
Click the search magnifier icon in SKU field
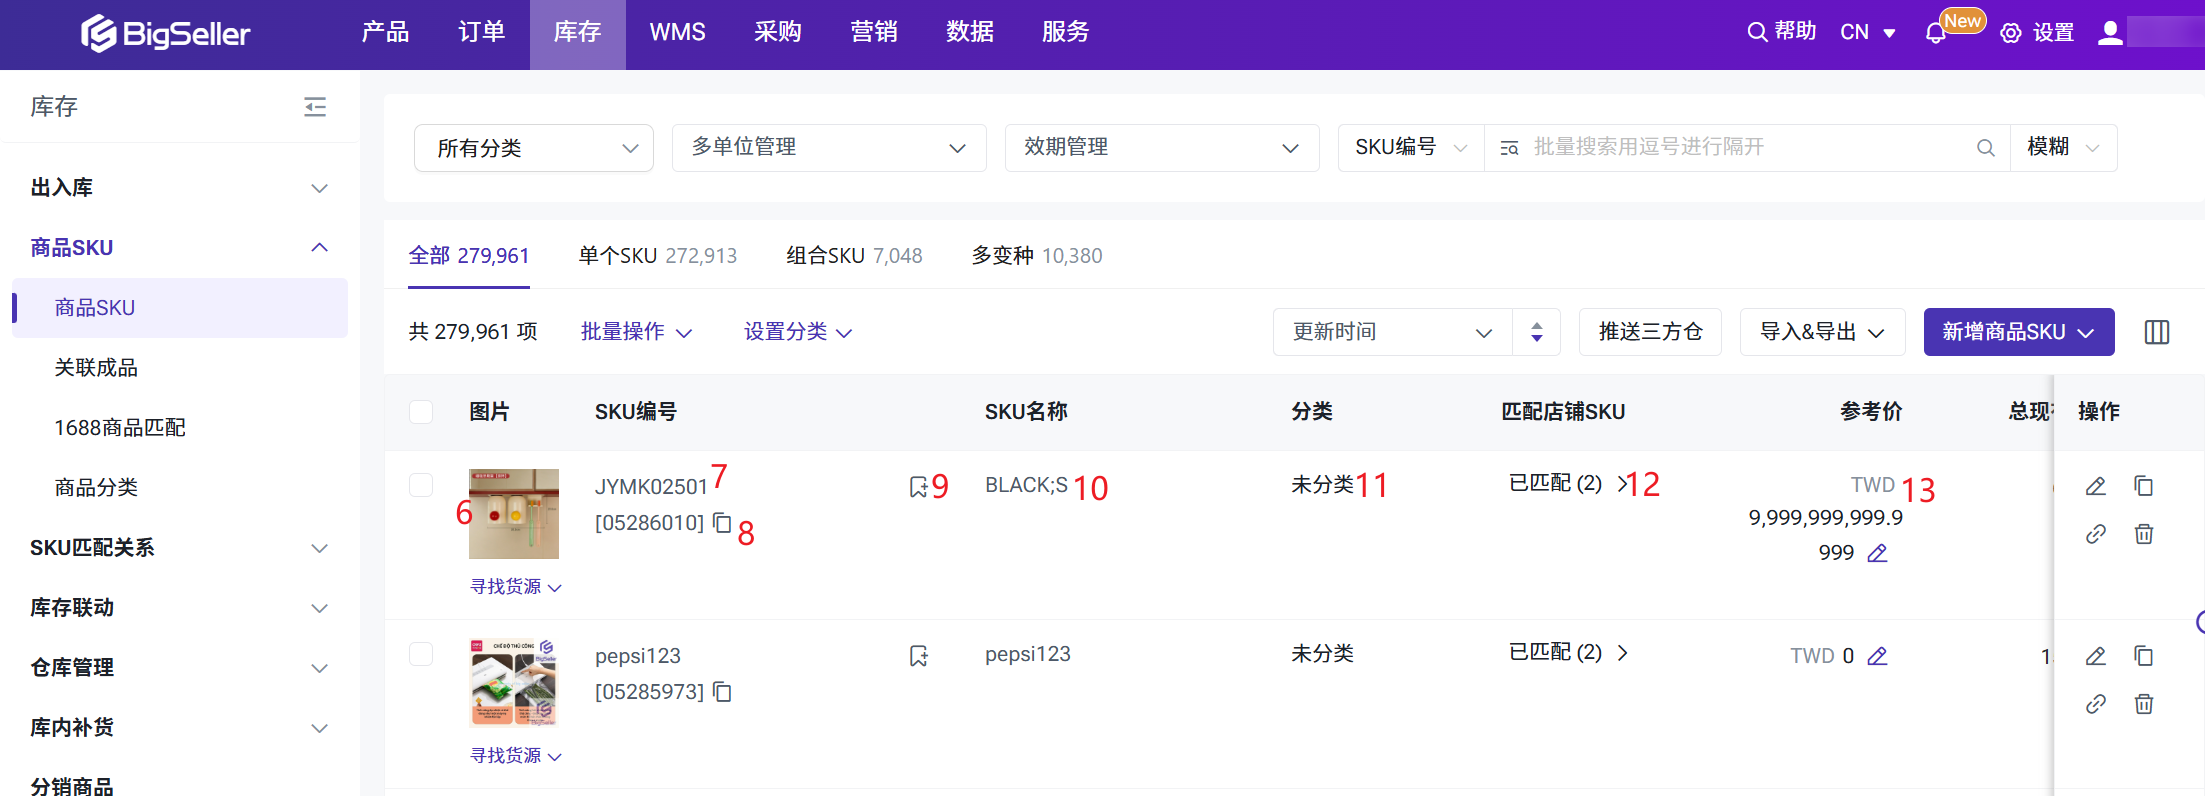(x=1986, y=148)
